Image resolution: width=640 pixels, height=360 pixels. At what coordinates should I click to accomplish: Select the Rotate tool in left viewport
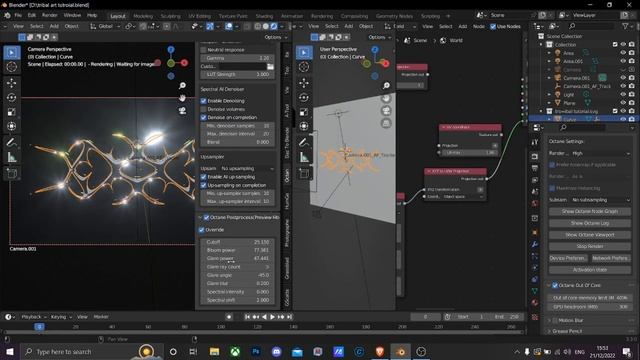pyautogui.click(x=11, y=98)
